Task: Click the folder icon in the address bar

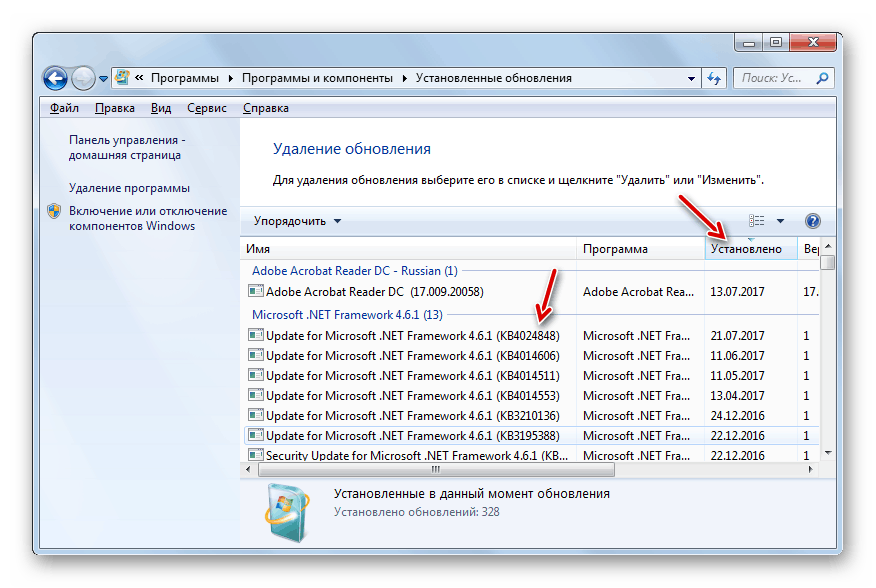Action: [121, 76]
